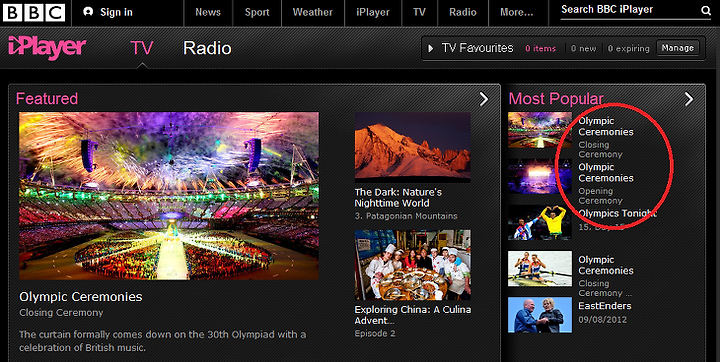Open the Olympics Tonight athletes thumbnail
This screenshot has width=720, height=362.
tap(540, 222)
